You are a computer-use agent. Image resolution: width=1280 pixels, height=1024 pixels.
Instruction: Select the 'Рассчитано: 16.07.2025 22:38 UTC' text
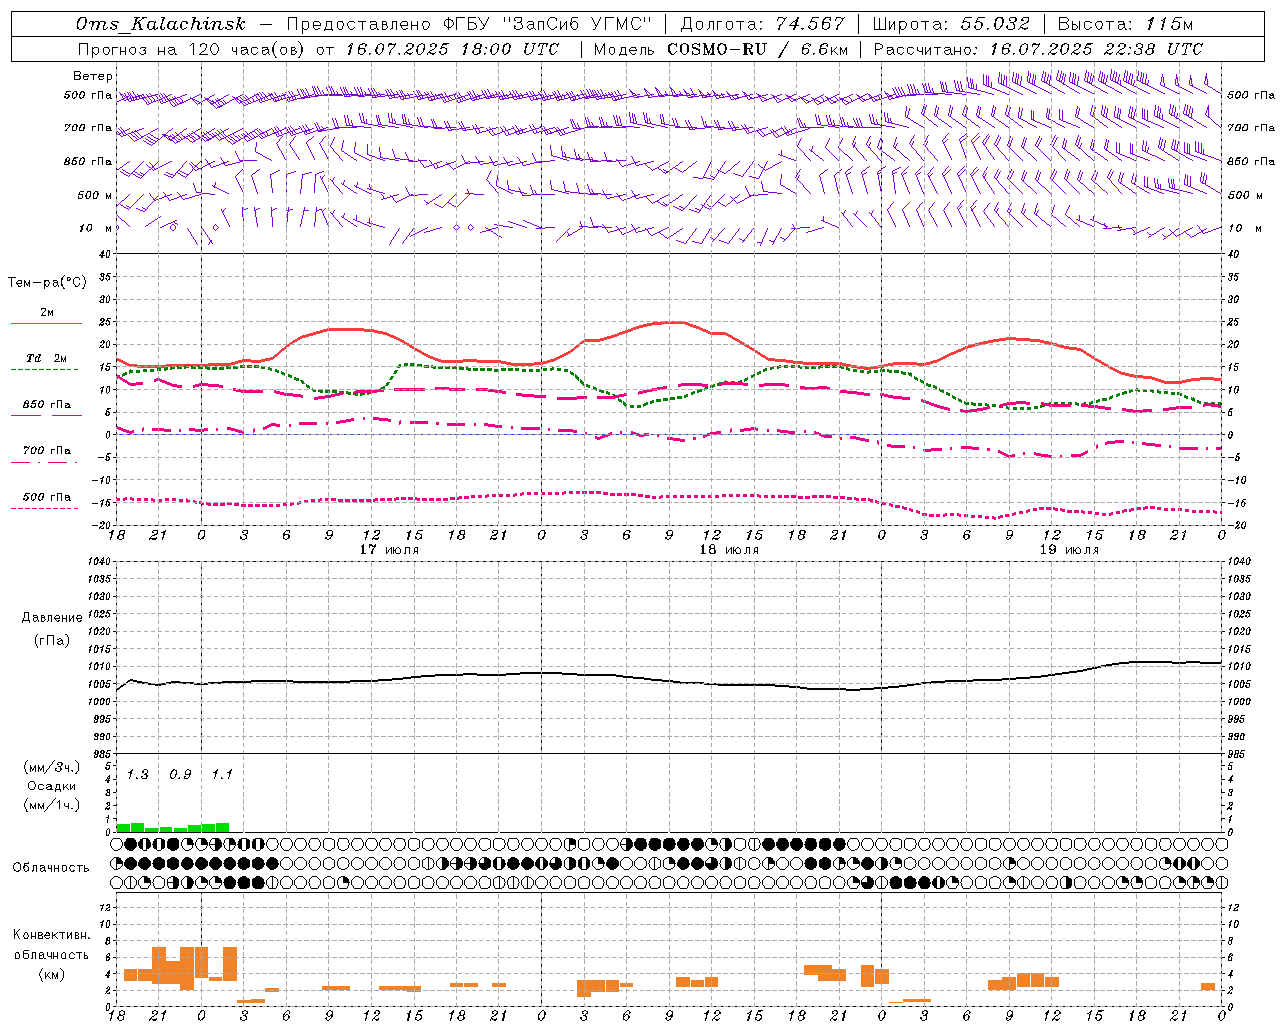1038,49
